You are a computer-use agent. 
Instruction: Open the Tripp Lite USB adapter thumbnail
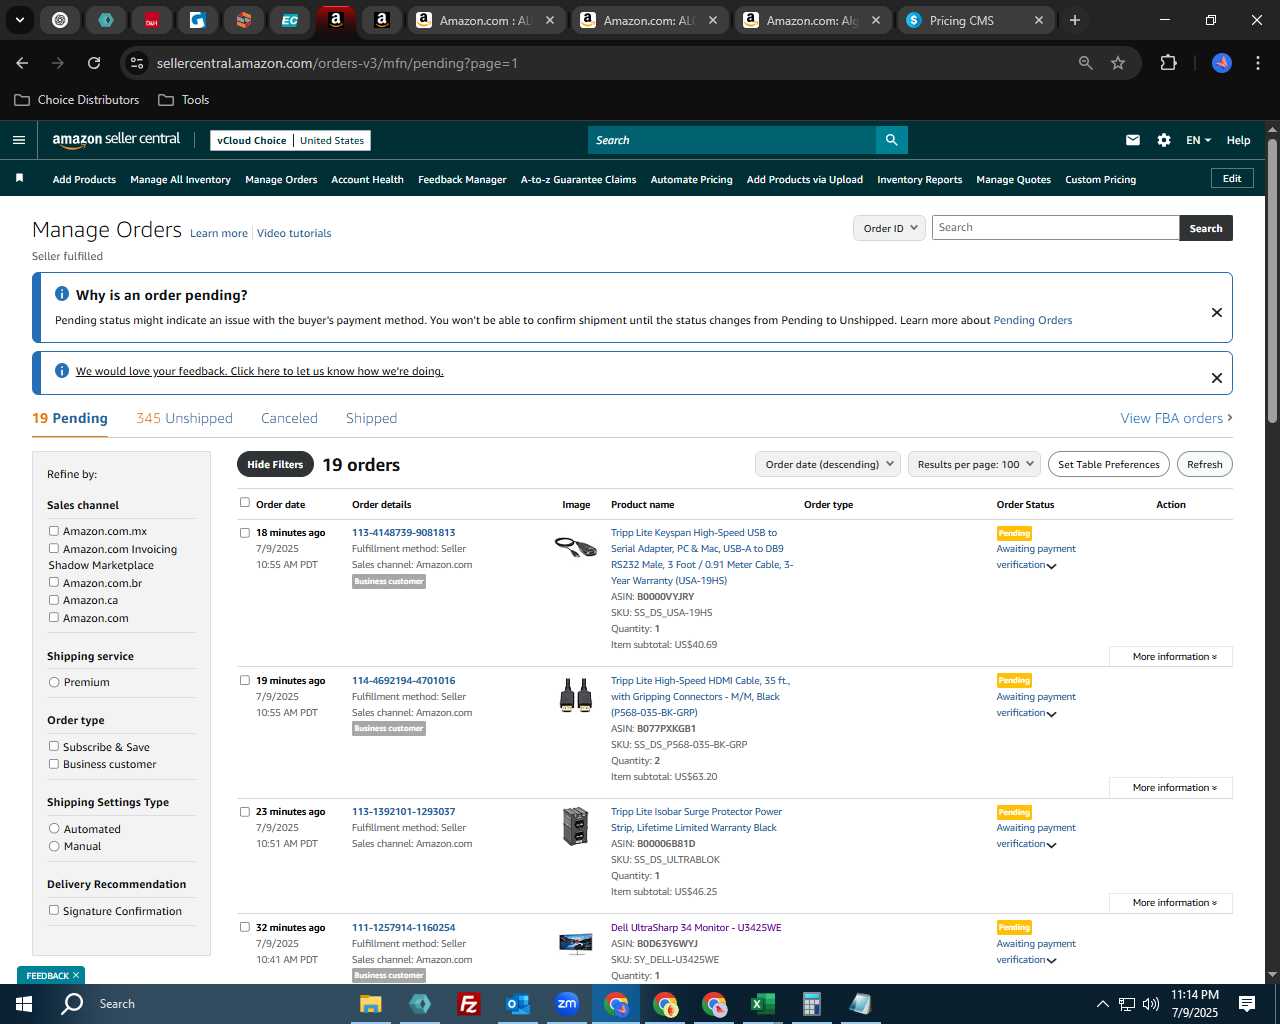pyautogui.click(x=576, y=547)
